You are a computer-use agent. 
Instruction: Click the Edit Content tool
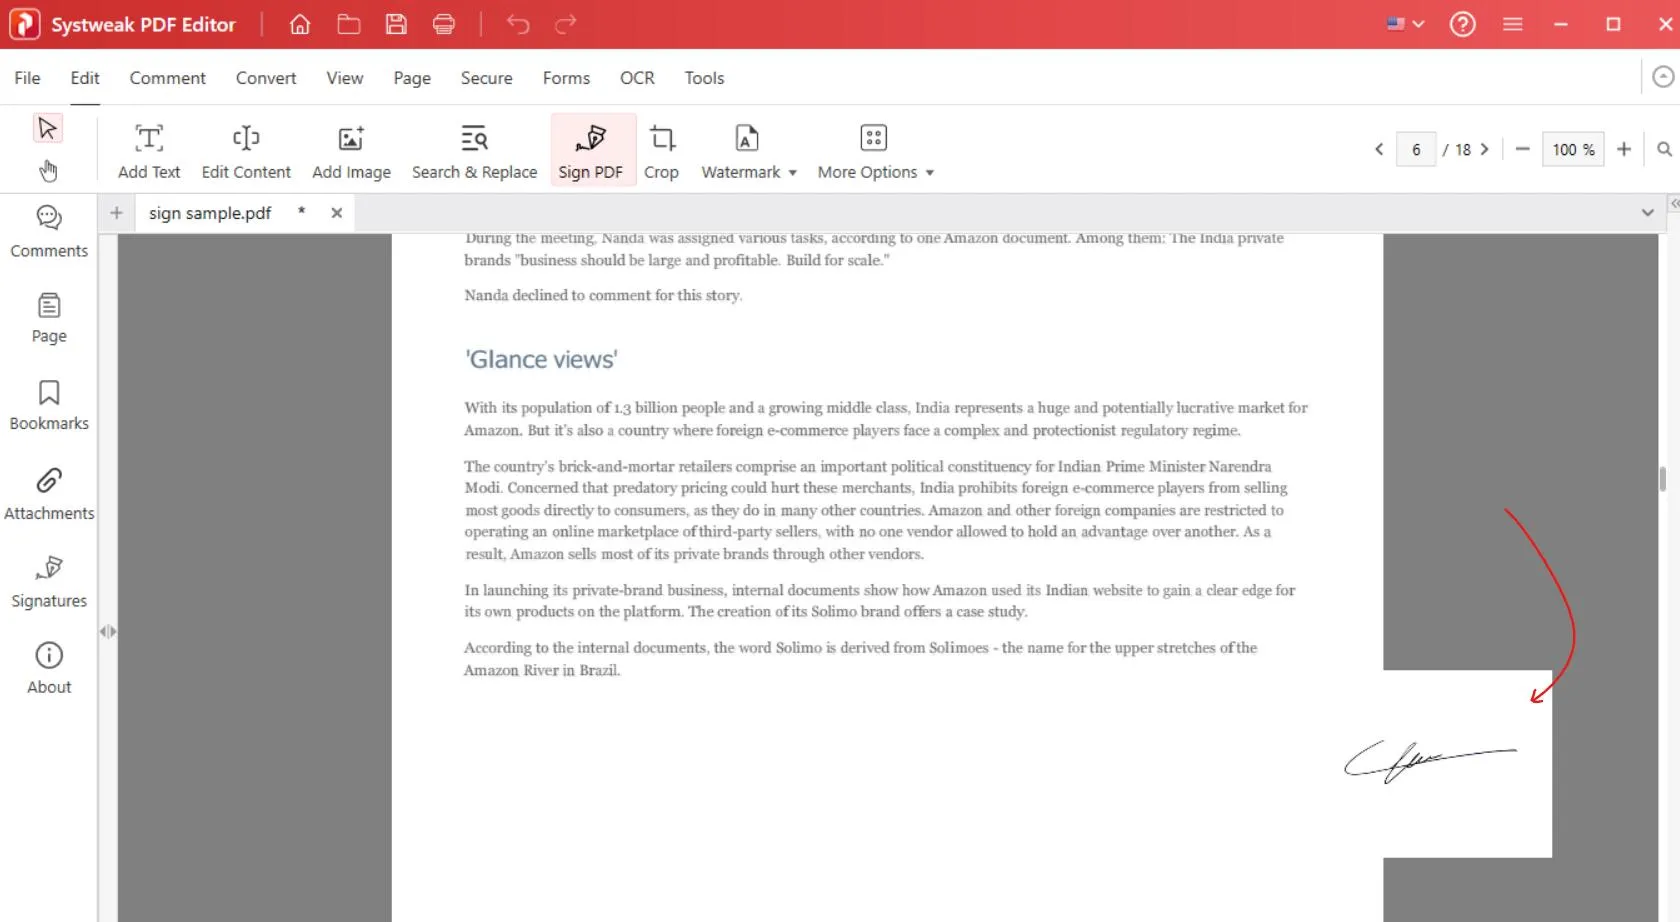pos(246,151)
